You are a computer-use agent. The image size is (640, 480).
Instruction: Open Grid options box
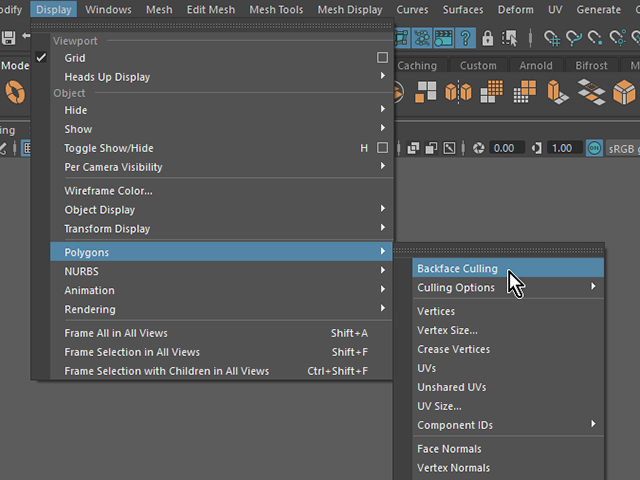[x=382, y=58]
